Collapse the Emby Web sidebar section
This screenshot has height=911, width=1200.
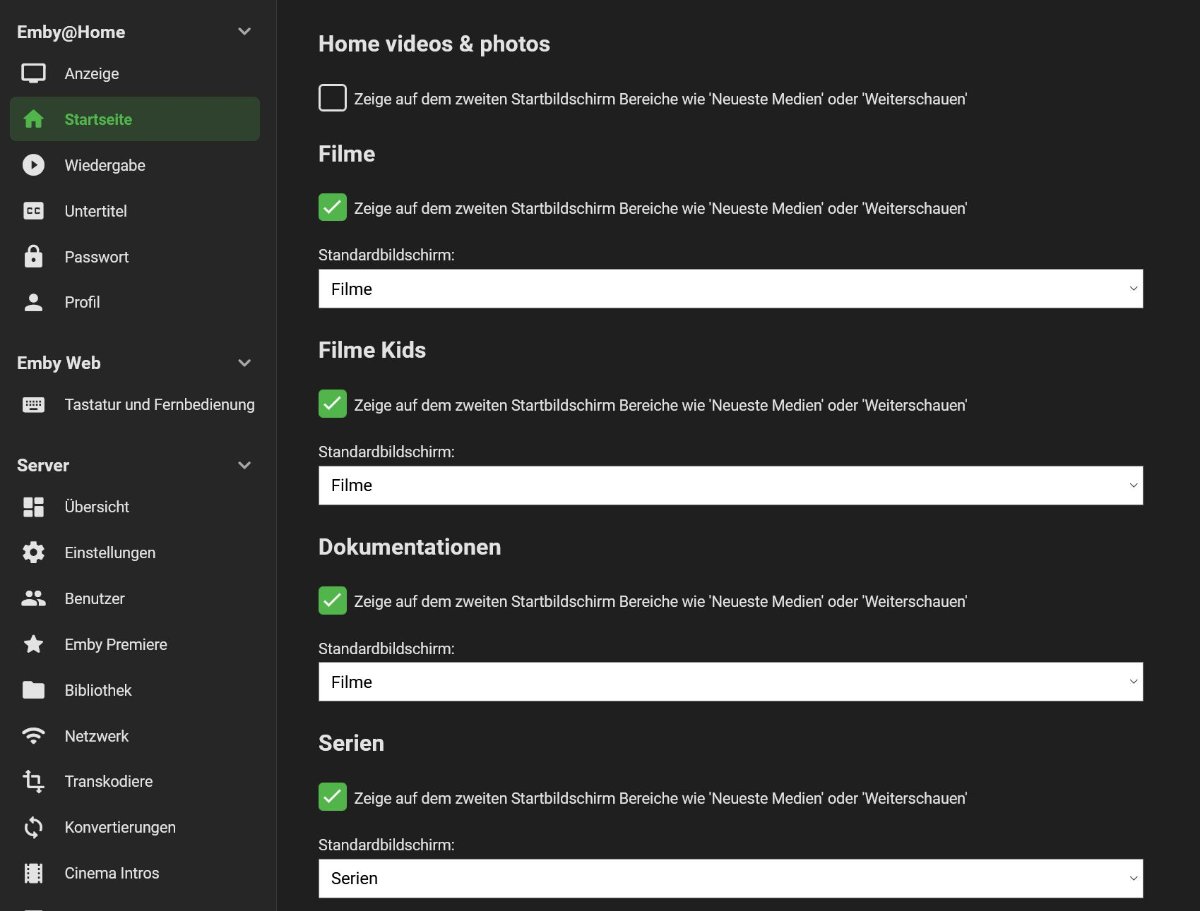tap(245, 363)
